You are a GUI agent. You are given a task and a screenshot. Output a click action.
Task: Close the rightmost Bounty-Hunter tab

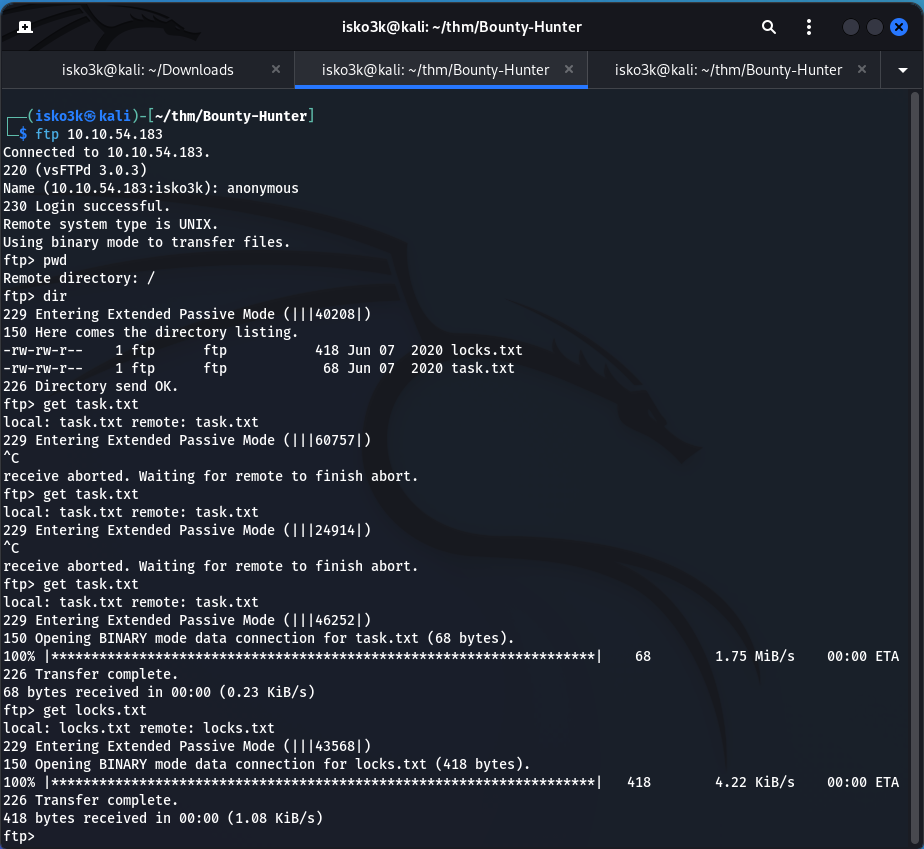click(862, 70)
